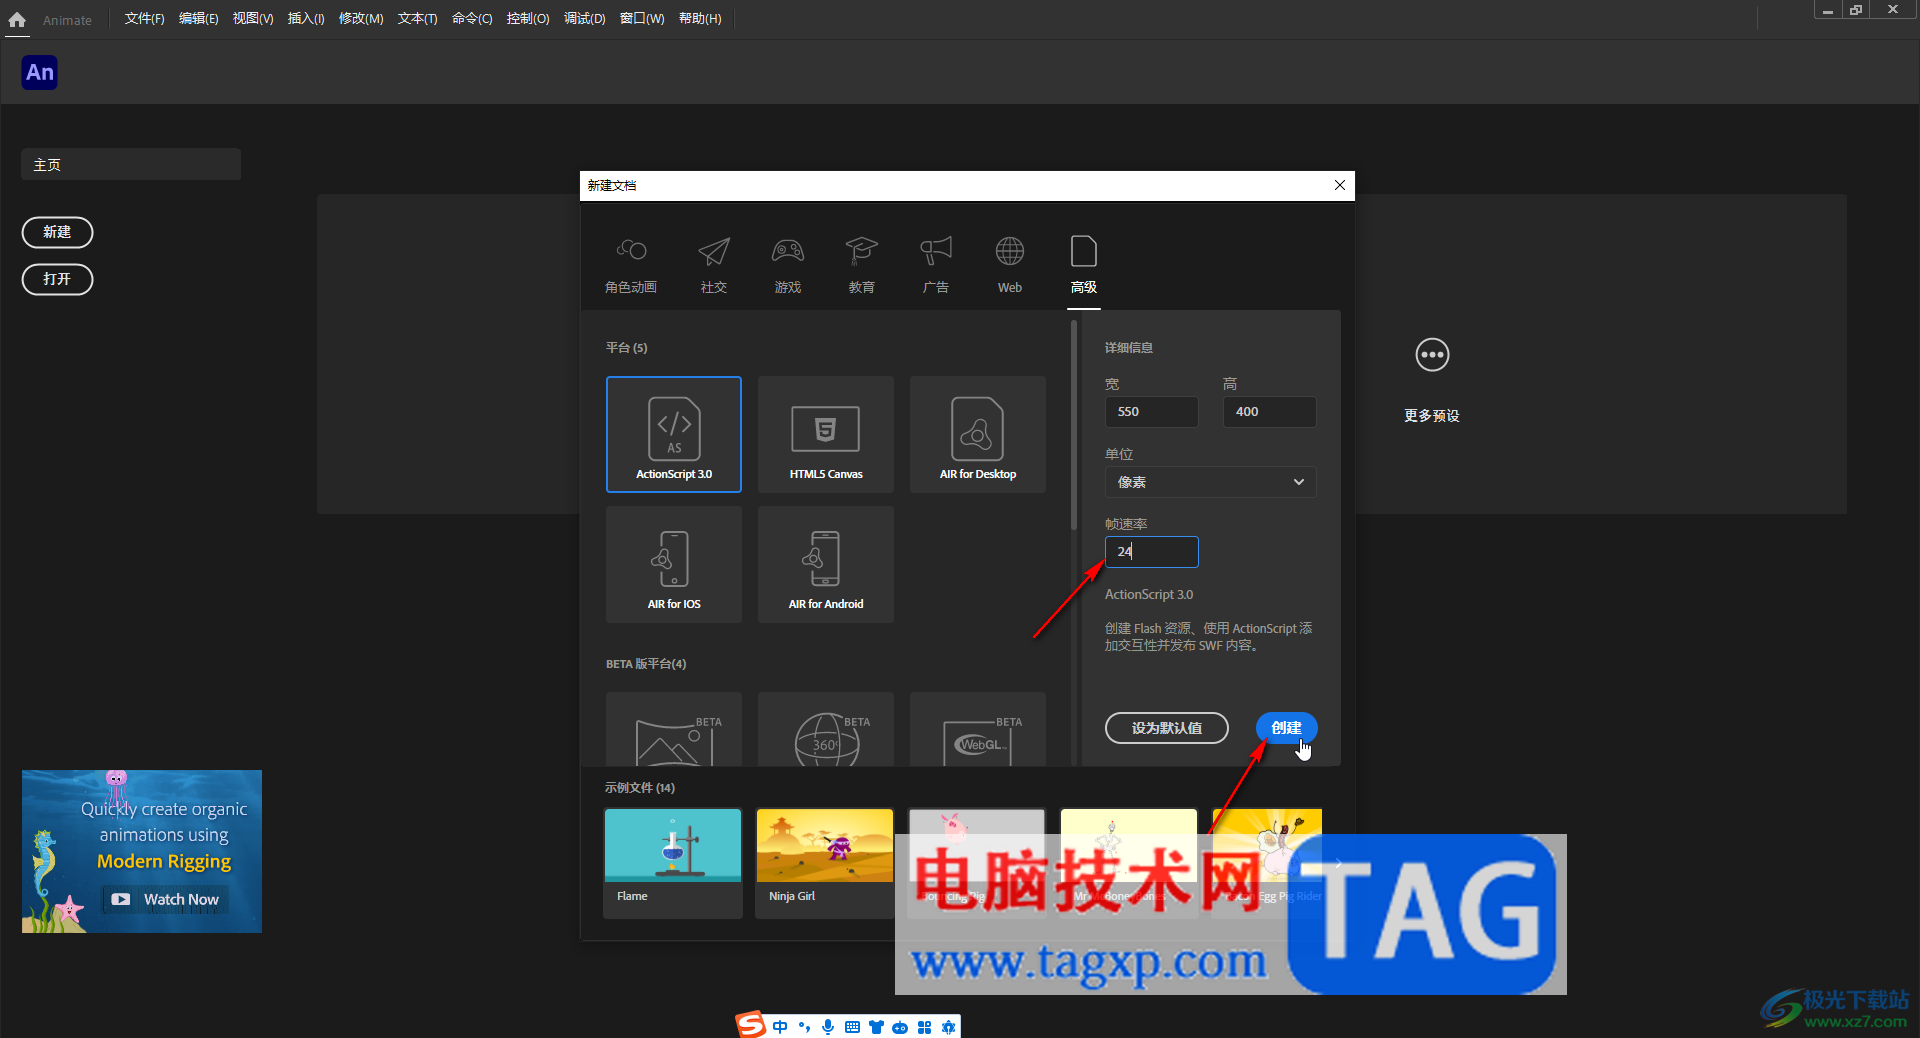Select the BETA WebGL platform

pos(978,729)
